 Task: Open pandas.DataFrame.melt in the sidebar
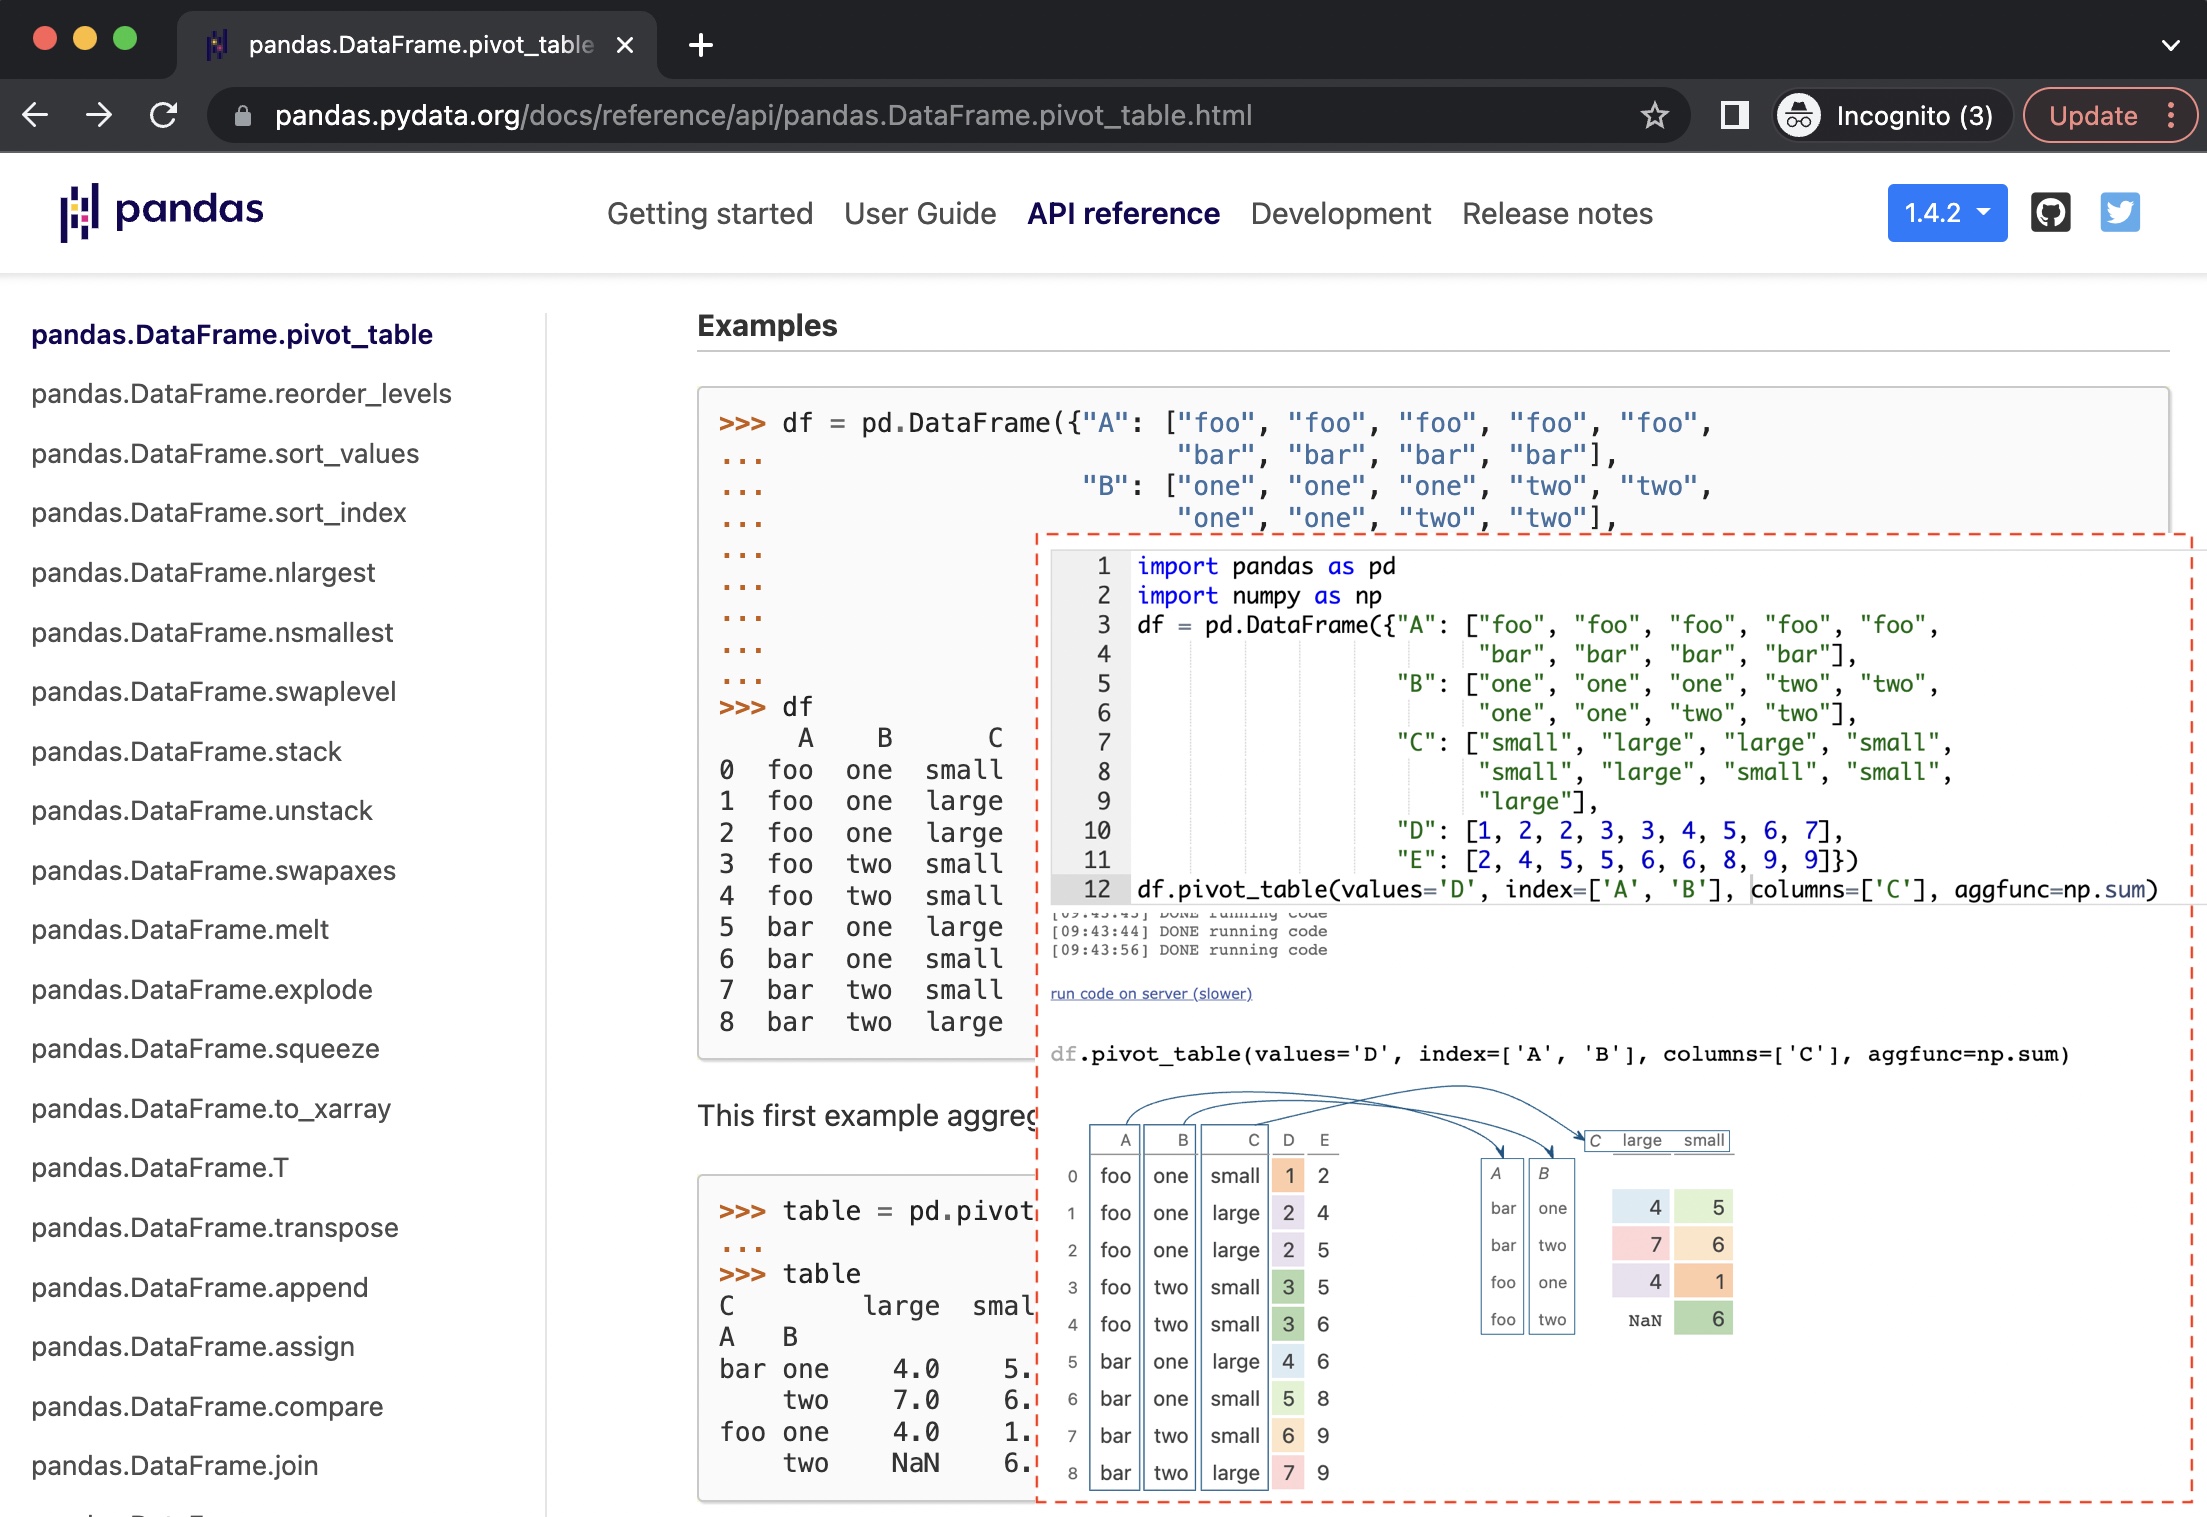click(180, 930)
